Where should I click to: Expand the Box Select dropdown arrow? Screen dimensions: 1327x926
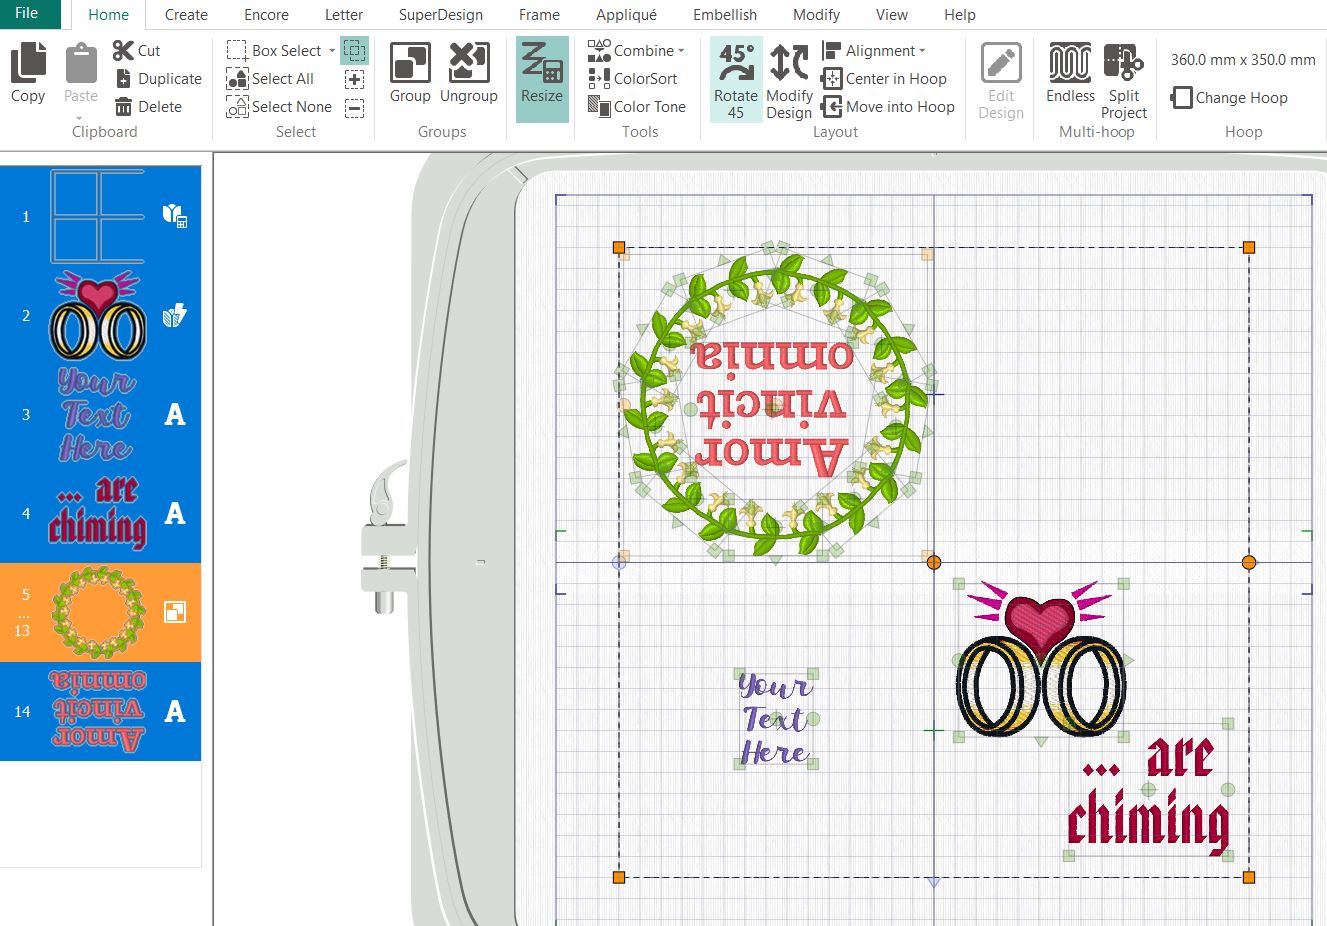(x=332, y=50)
